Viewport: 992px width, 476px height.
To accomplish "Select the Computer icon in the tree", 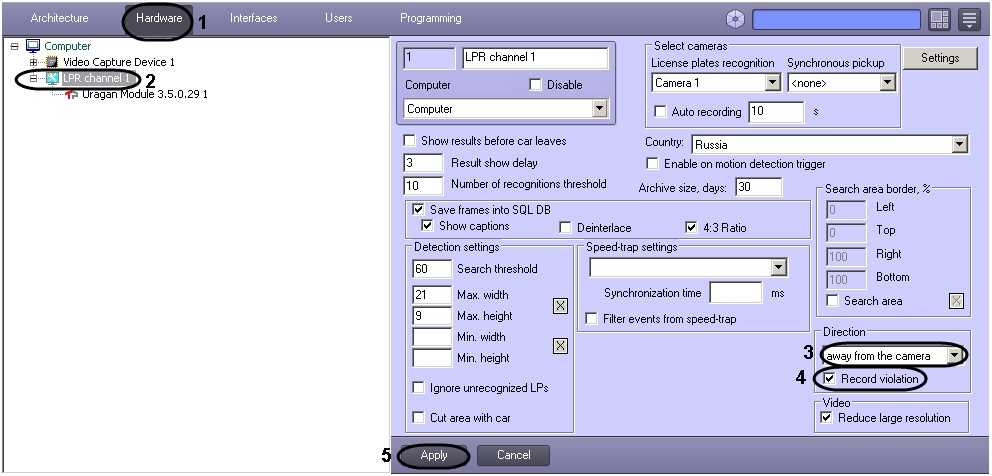I will pyautogui.click(x=33, y=46).
